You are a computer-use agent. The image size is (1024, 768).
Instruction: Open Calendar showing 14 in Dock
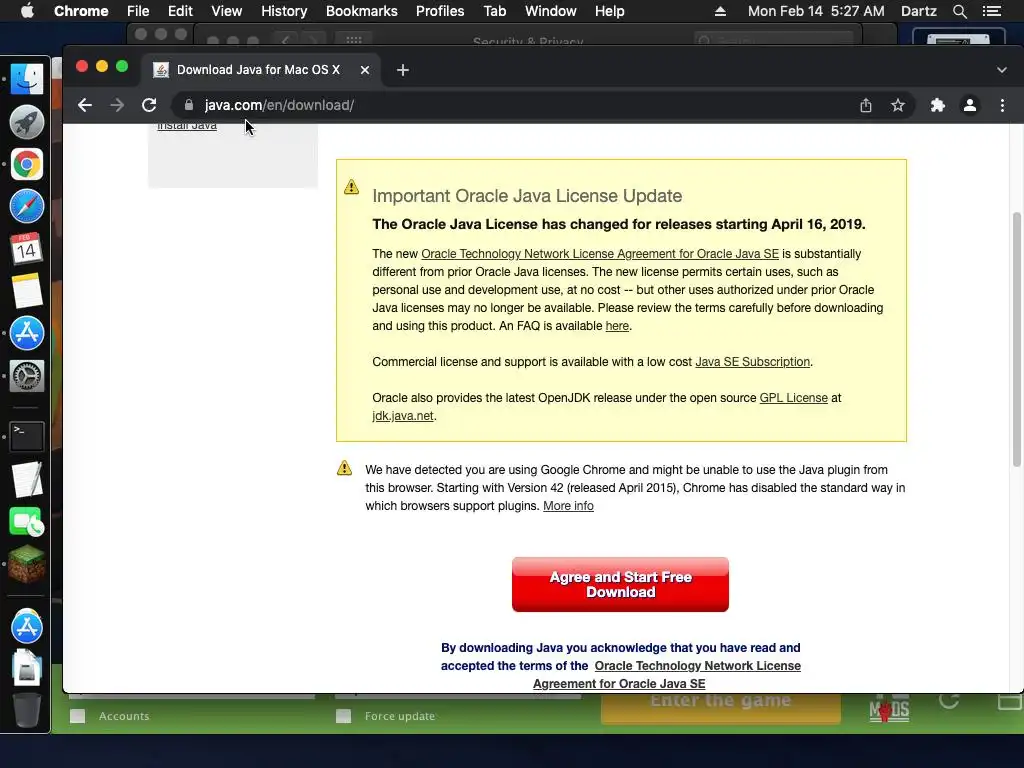coord(27,249)
